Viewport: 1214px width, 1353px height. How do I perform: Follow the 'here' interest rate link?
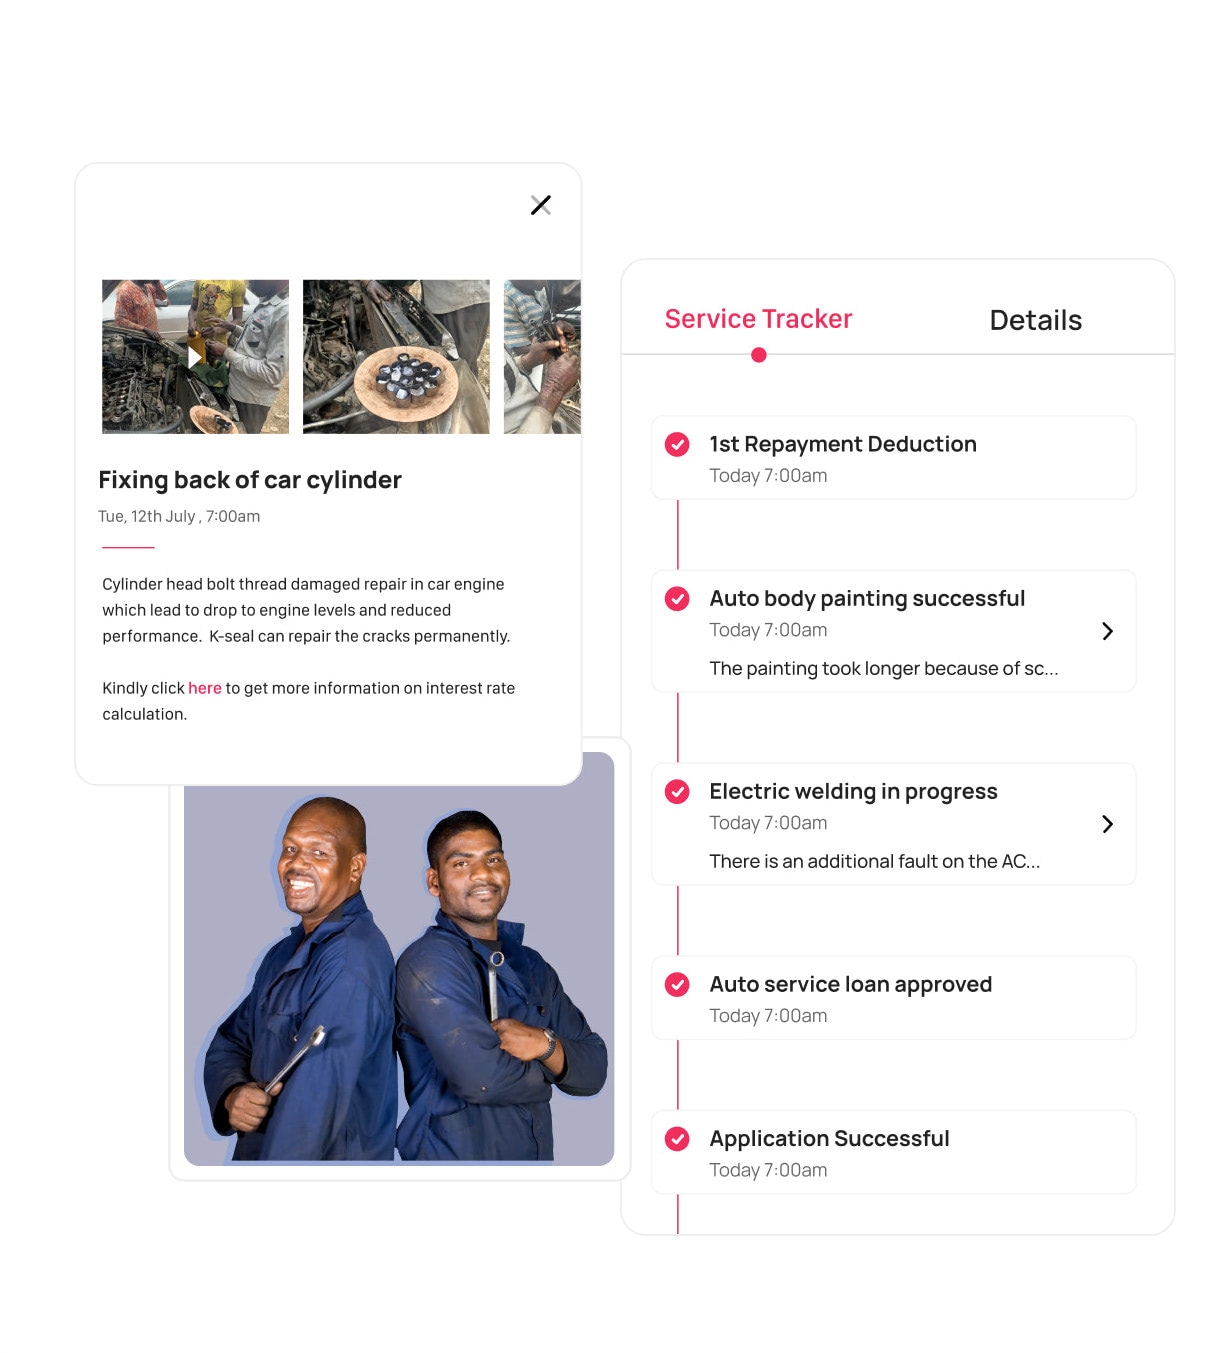tap(205, 688)
